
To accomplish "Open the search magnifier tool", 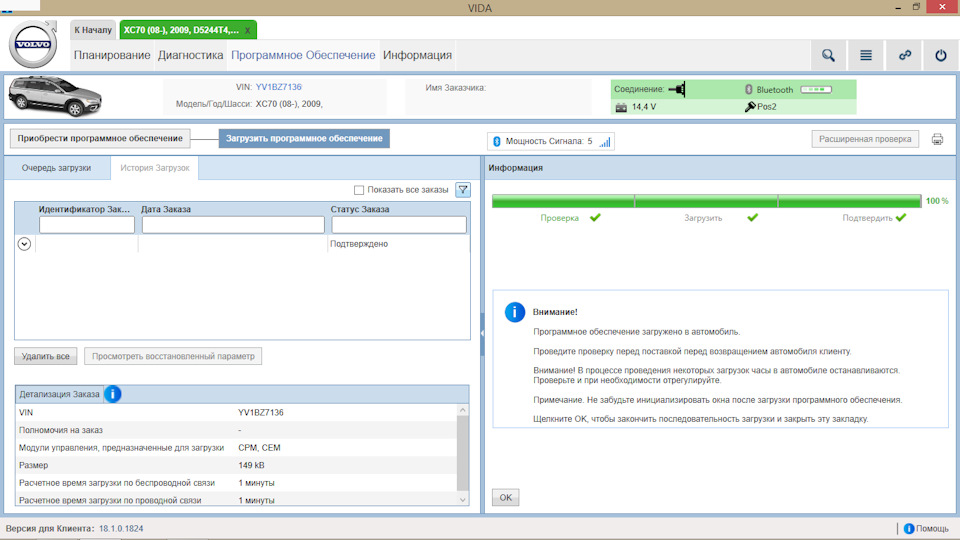I will click(828, 55).
